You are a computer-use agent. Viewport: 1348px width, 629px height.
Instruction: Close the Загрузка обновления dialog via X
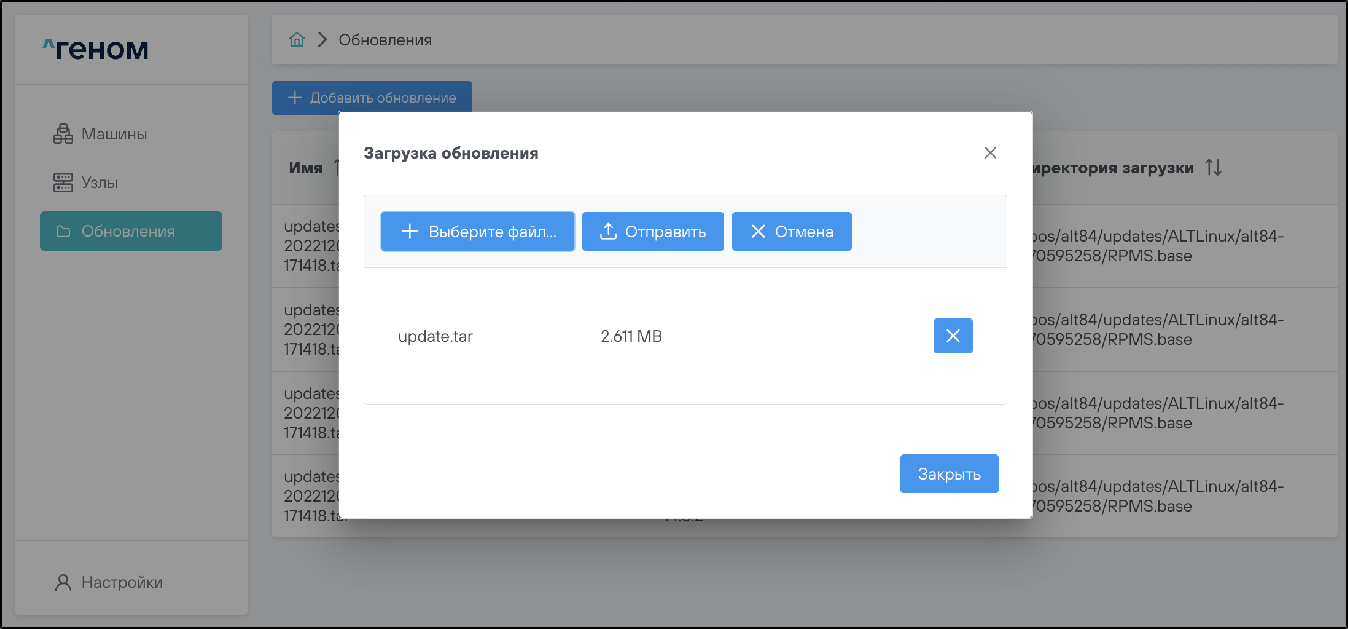point(990,153)
